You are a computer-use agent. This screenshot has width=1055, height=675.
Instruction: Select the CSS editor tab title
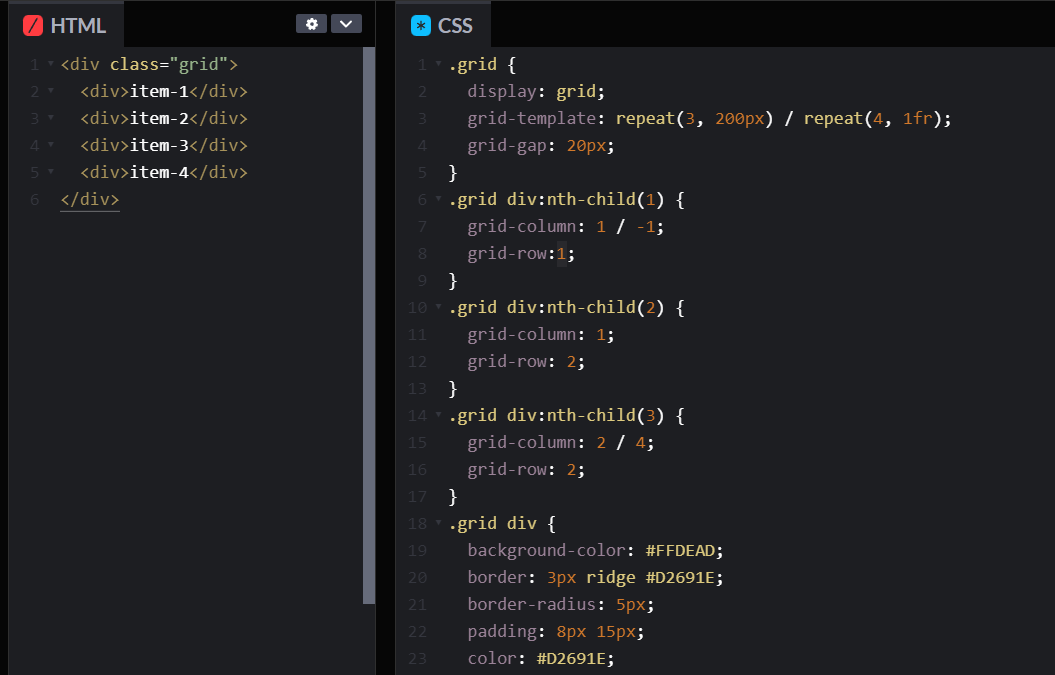tap(455, 25)
